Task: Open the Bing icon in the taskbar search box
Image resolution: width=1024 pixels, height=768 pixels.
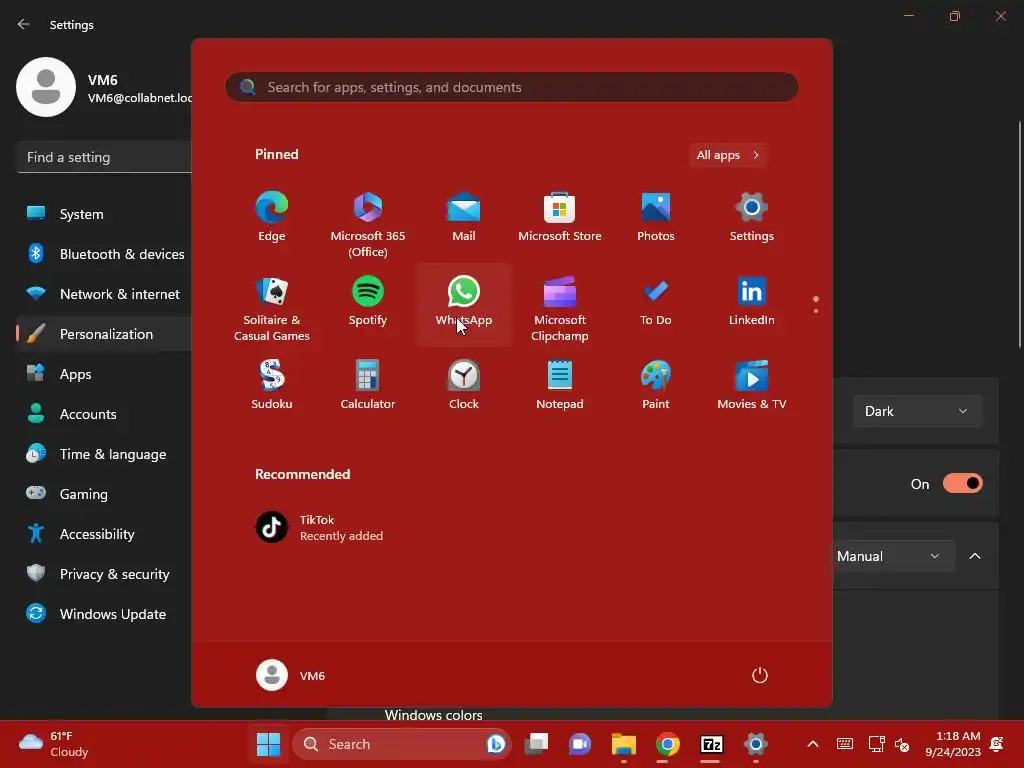Action: [496, 744]
